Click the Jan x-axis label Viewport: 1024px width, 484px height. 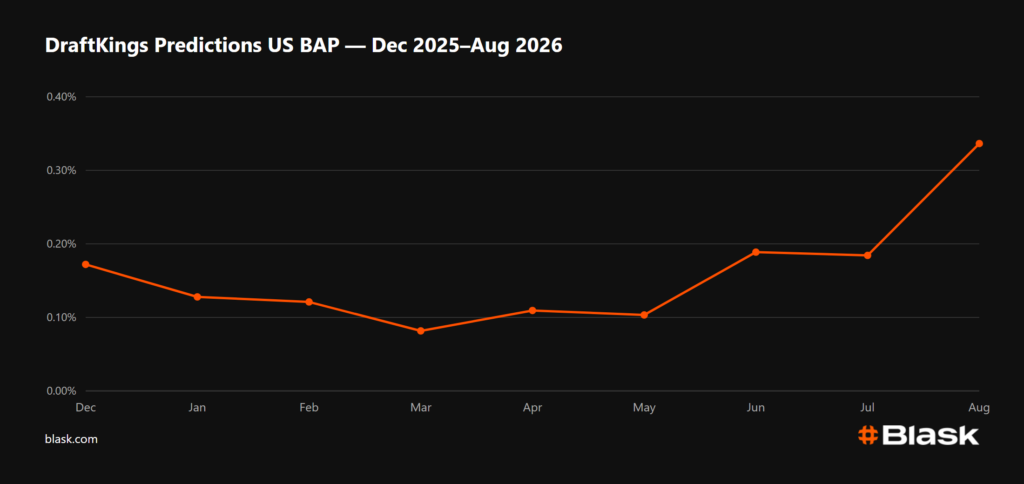(x=197, y=408)
